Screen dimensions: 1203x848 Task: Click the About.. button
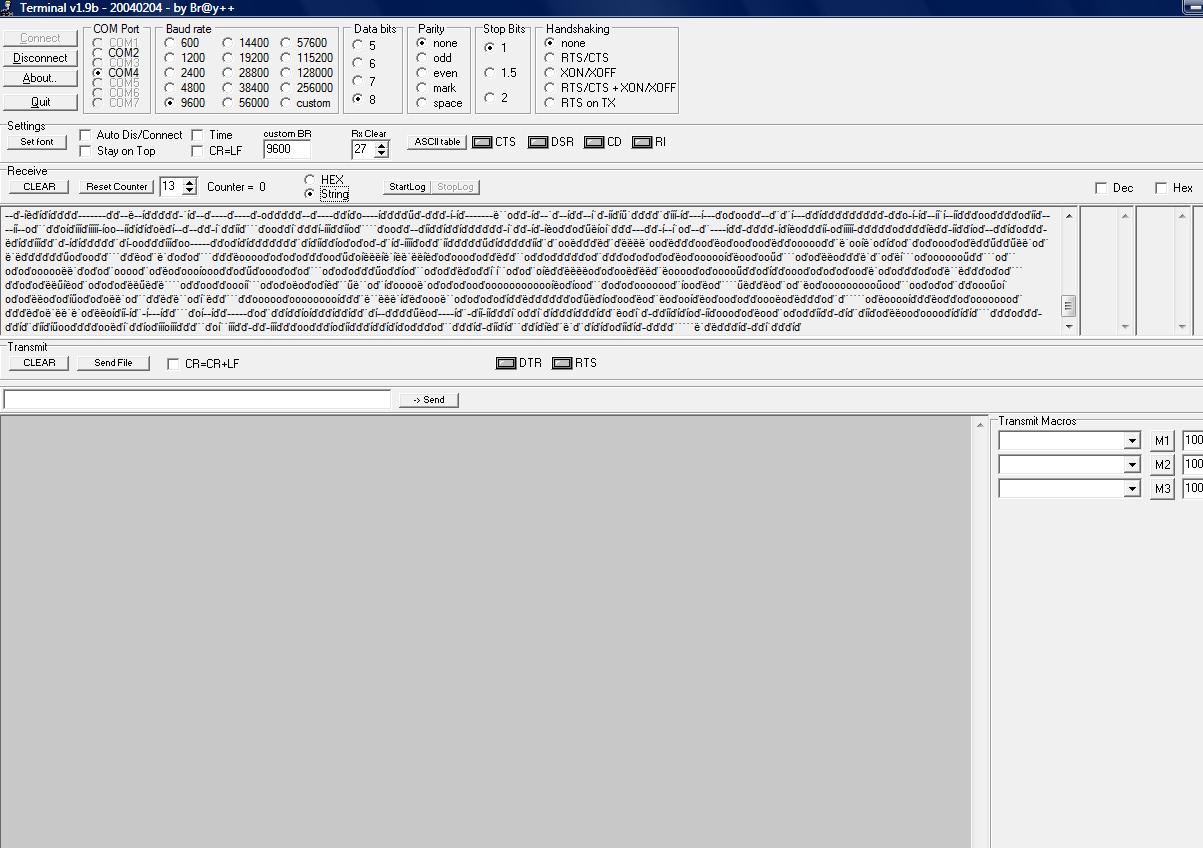pos(40,78)
